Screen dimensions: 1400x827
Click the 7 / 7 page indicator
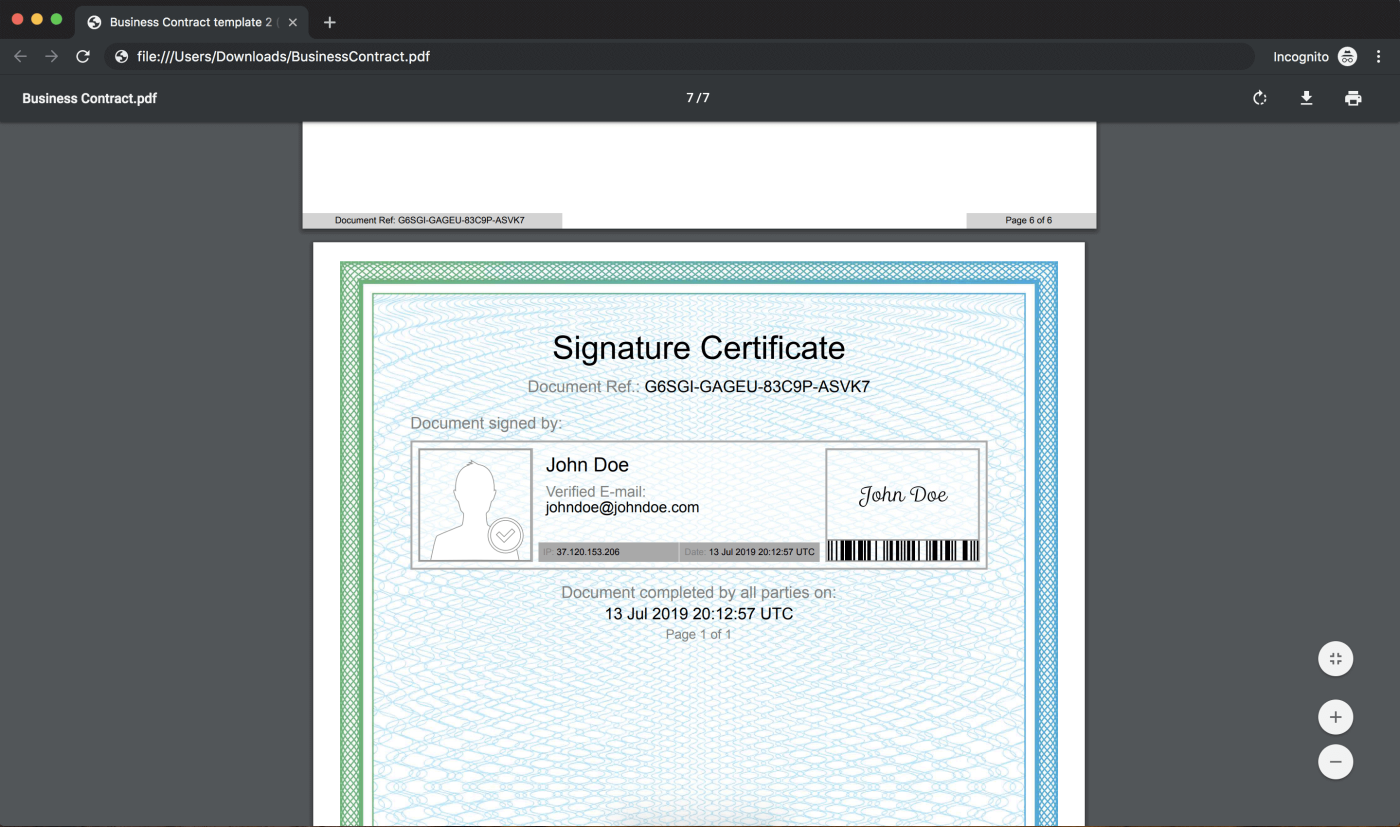tap(698, 98)
